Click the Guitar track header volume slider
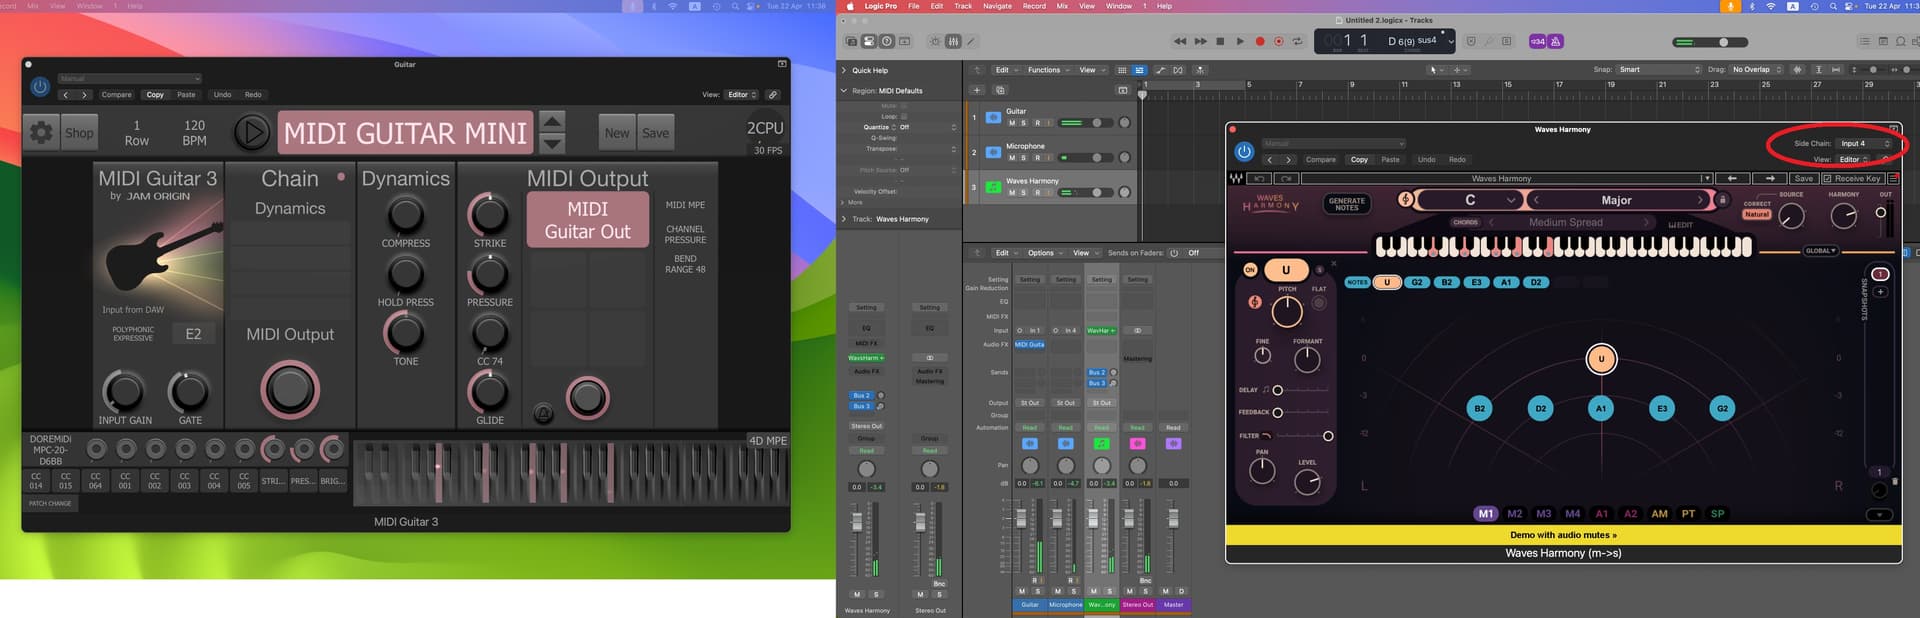 pos(1086,123)
